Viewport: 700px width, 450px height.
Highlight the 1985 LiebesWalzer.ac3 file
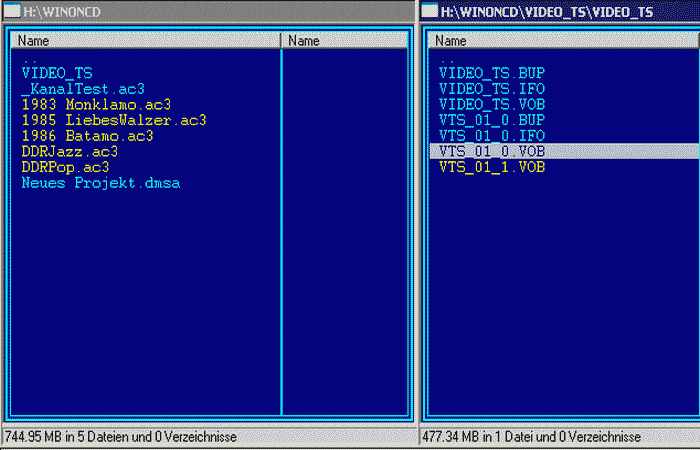pyautogui.click(x=113, y=120)
